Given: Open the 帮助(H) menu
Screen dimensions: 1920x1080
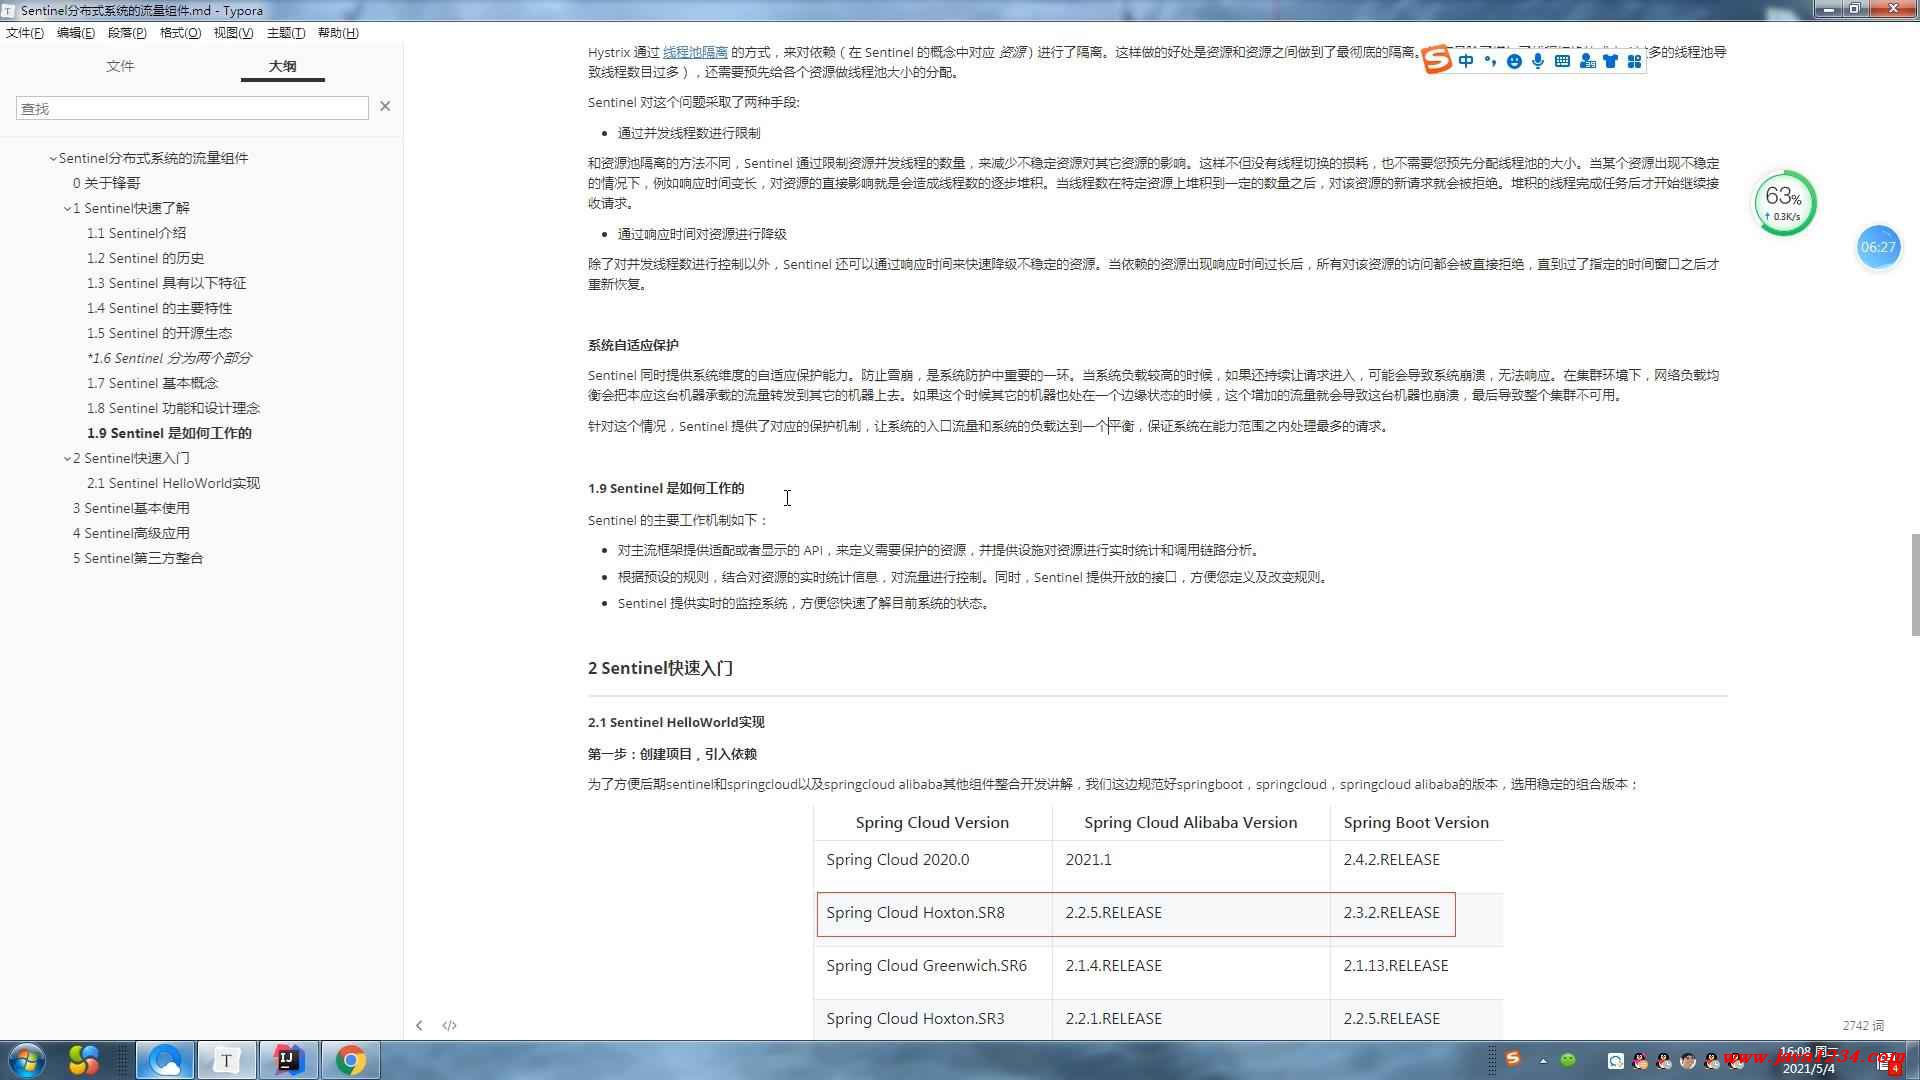Looking at the screenshot, I should click(x=338, y=32).
